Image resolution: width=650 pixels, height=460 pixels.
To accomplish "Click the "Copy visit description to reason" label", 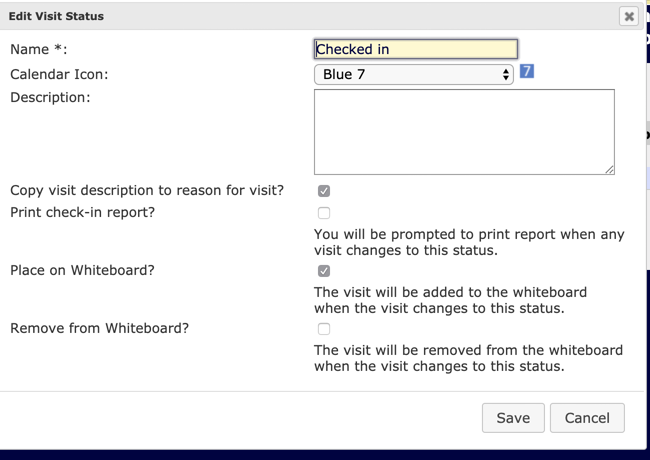I will point(146,190).
